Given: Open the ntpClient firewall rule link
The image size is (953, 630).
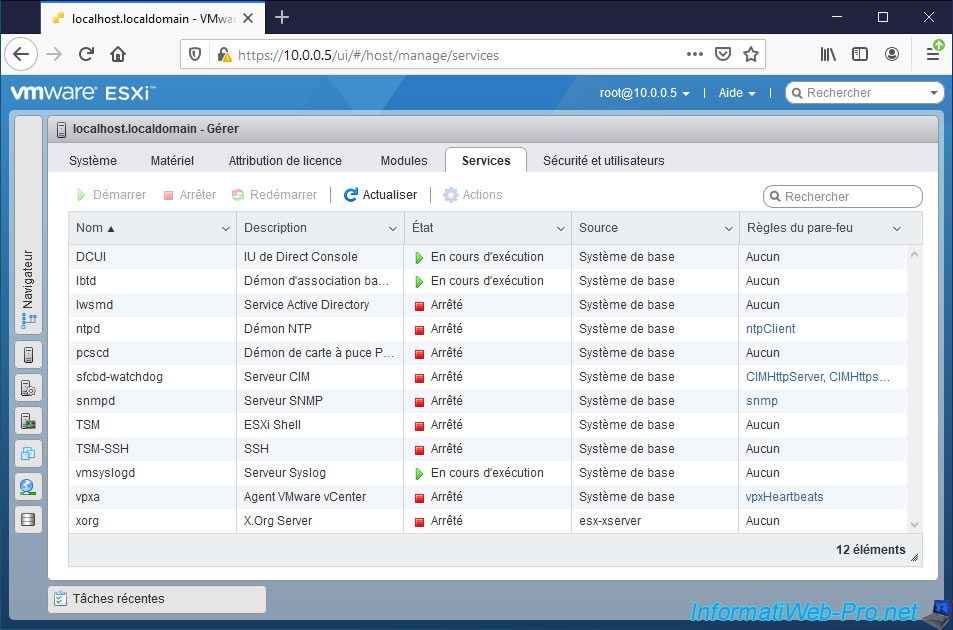Looking at the screenshot, I should pos(770,329).
